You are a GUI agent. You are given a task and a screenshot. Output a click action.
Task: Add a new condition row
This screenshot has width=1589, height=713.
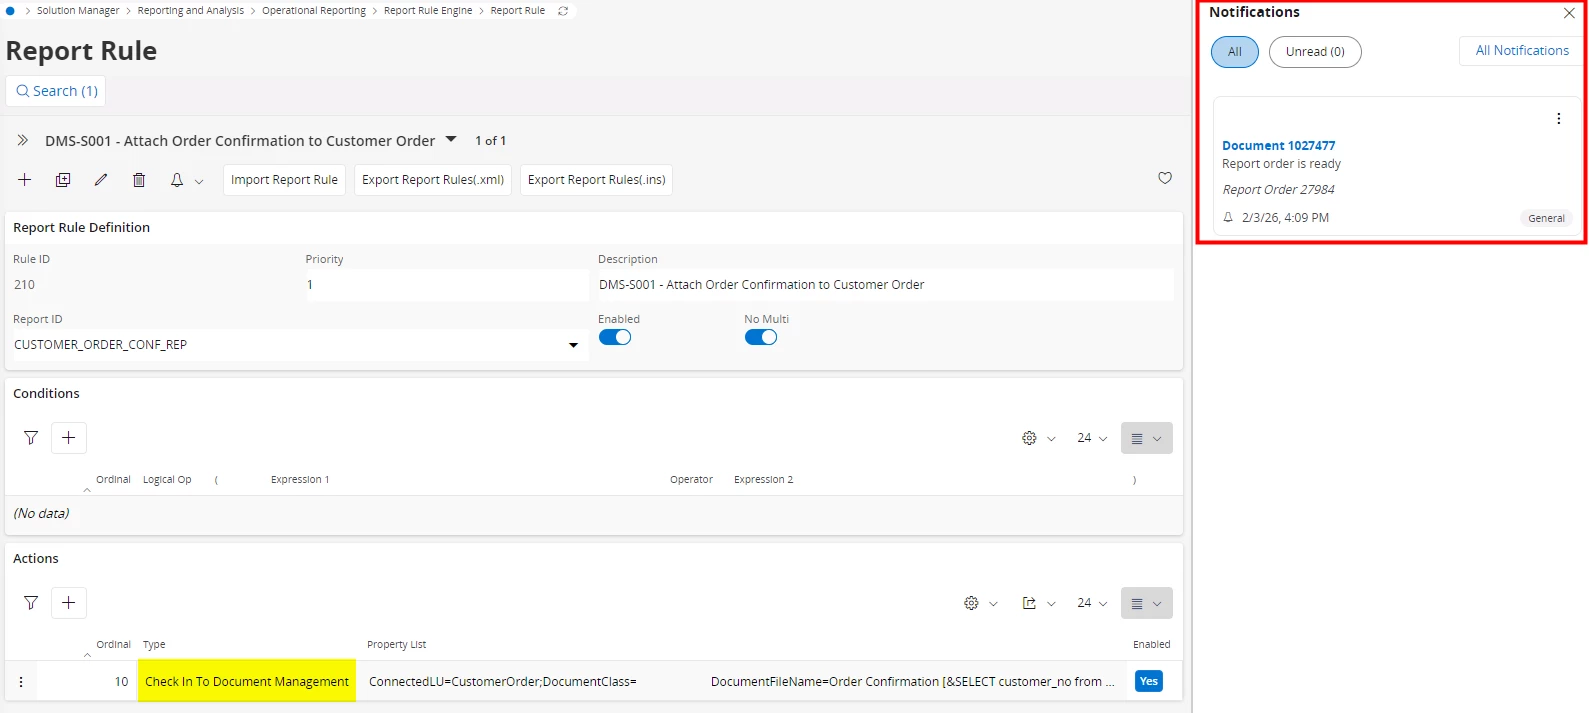coord(69,438)
